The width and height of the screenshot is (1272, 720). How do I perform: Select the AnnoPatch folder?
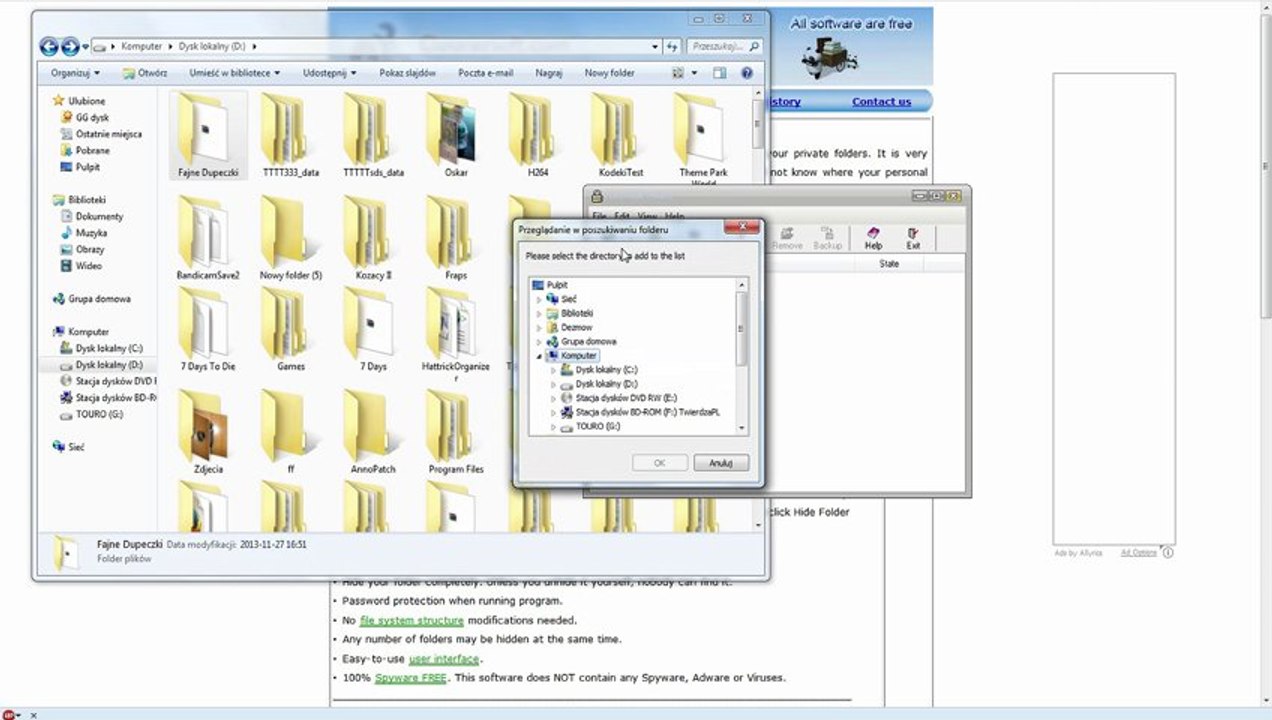pyautogui.click(x=373, y=432)
